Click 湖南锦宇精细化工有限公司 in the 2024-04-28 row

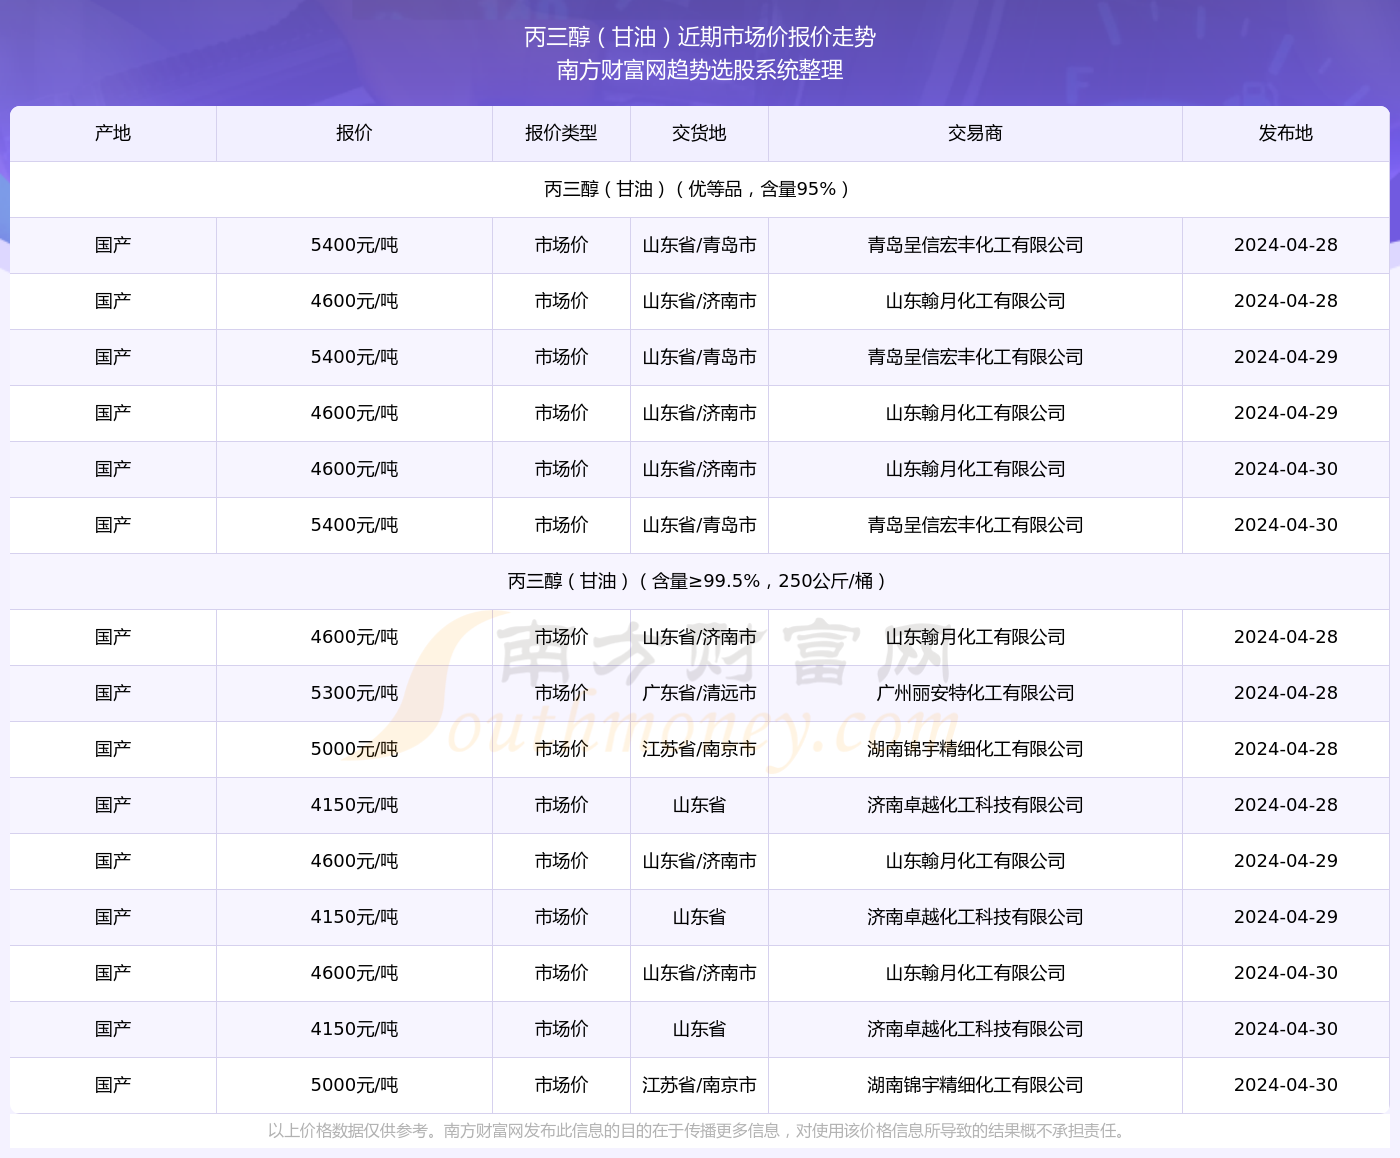coord(975,749)
